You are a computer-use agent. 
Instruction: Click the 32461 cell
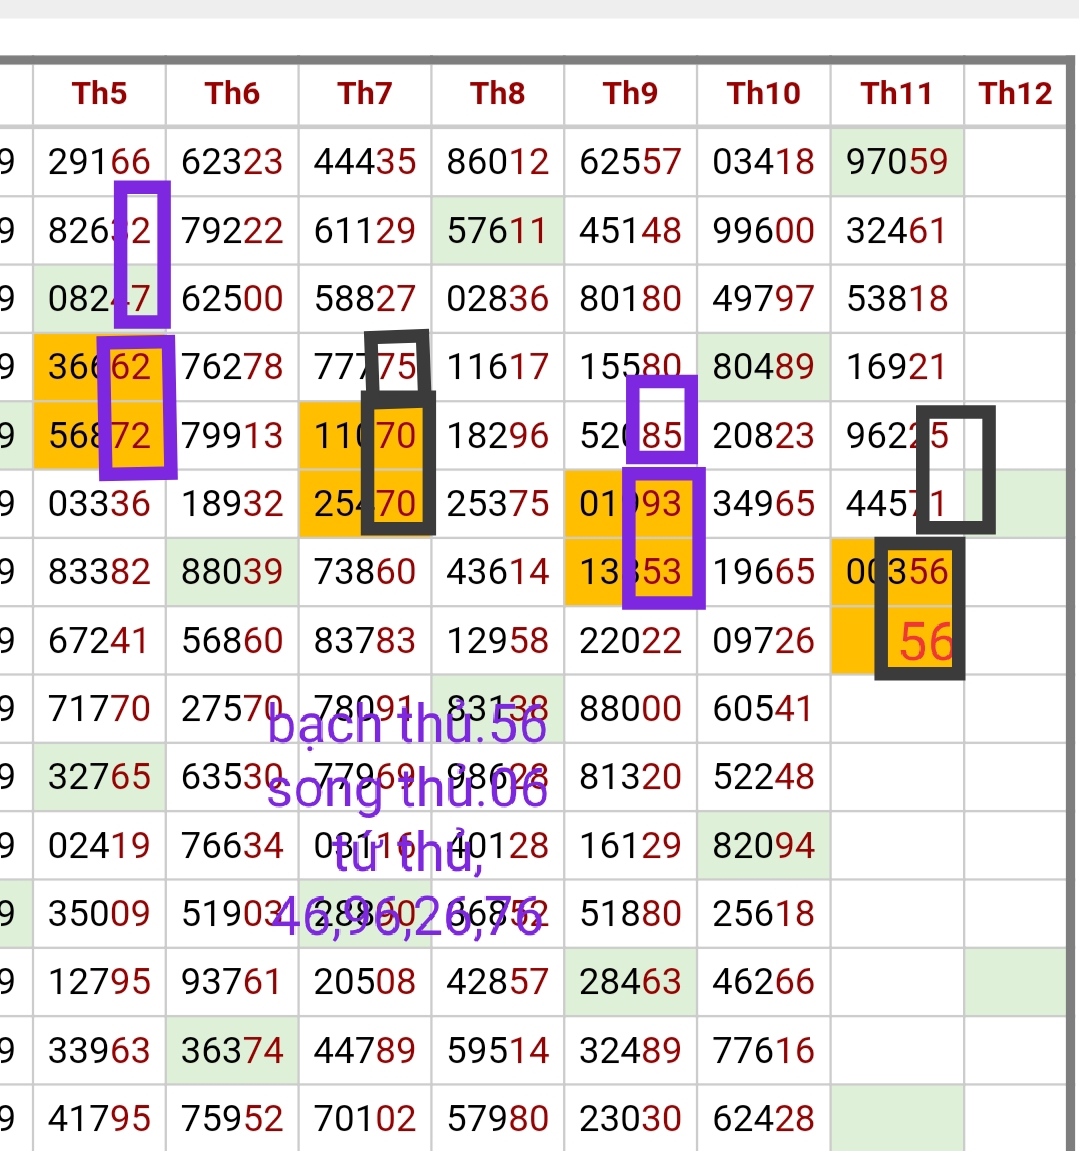[x=897, y=230]
